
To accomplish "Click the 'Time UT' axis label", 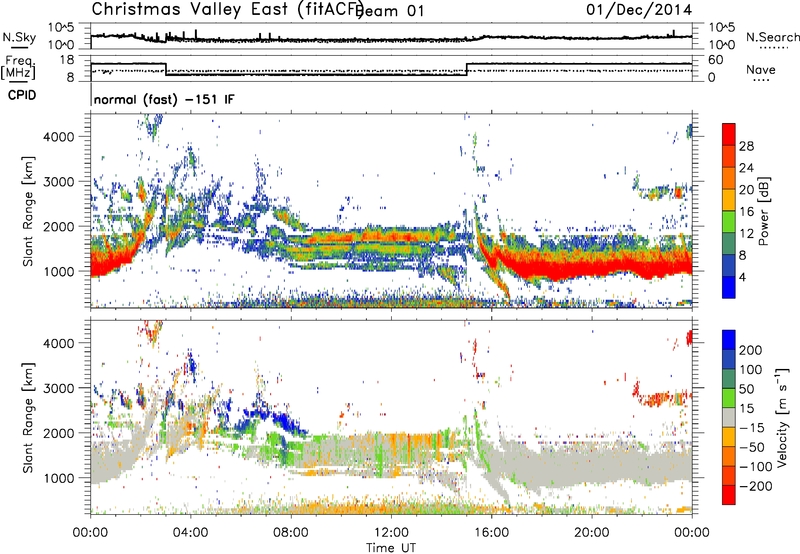I will point(391,548).
